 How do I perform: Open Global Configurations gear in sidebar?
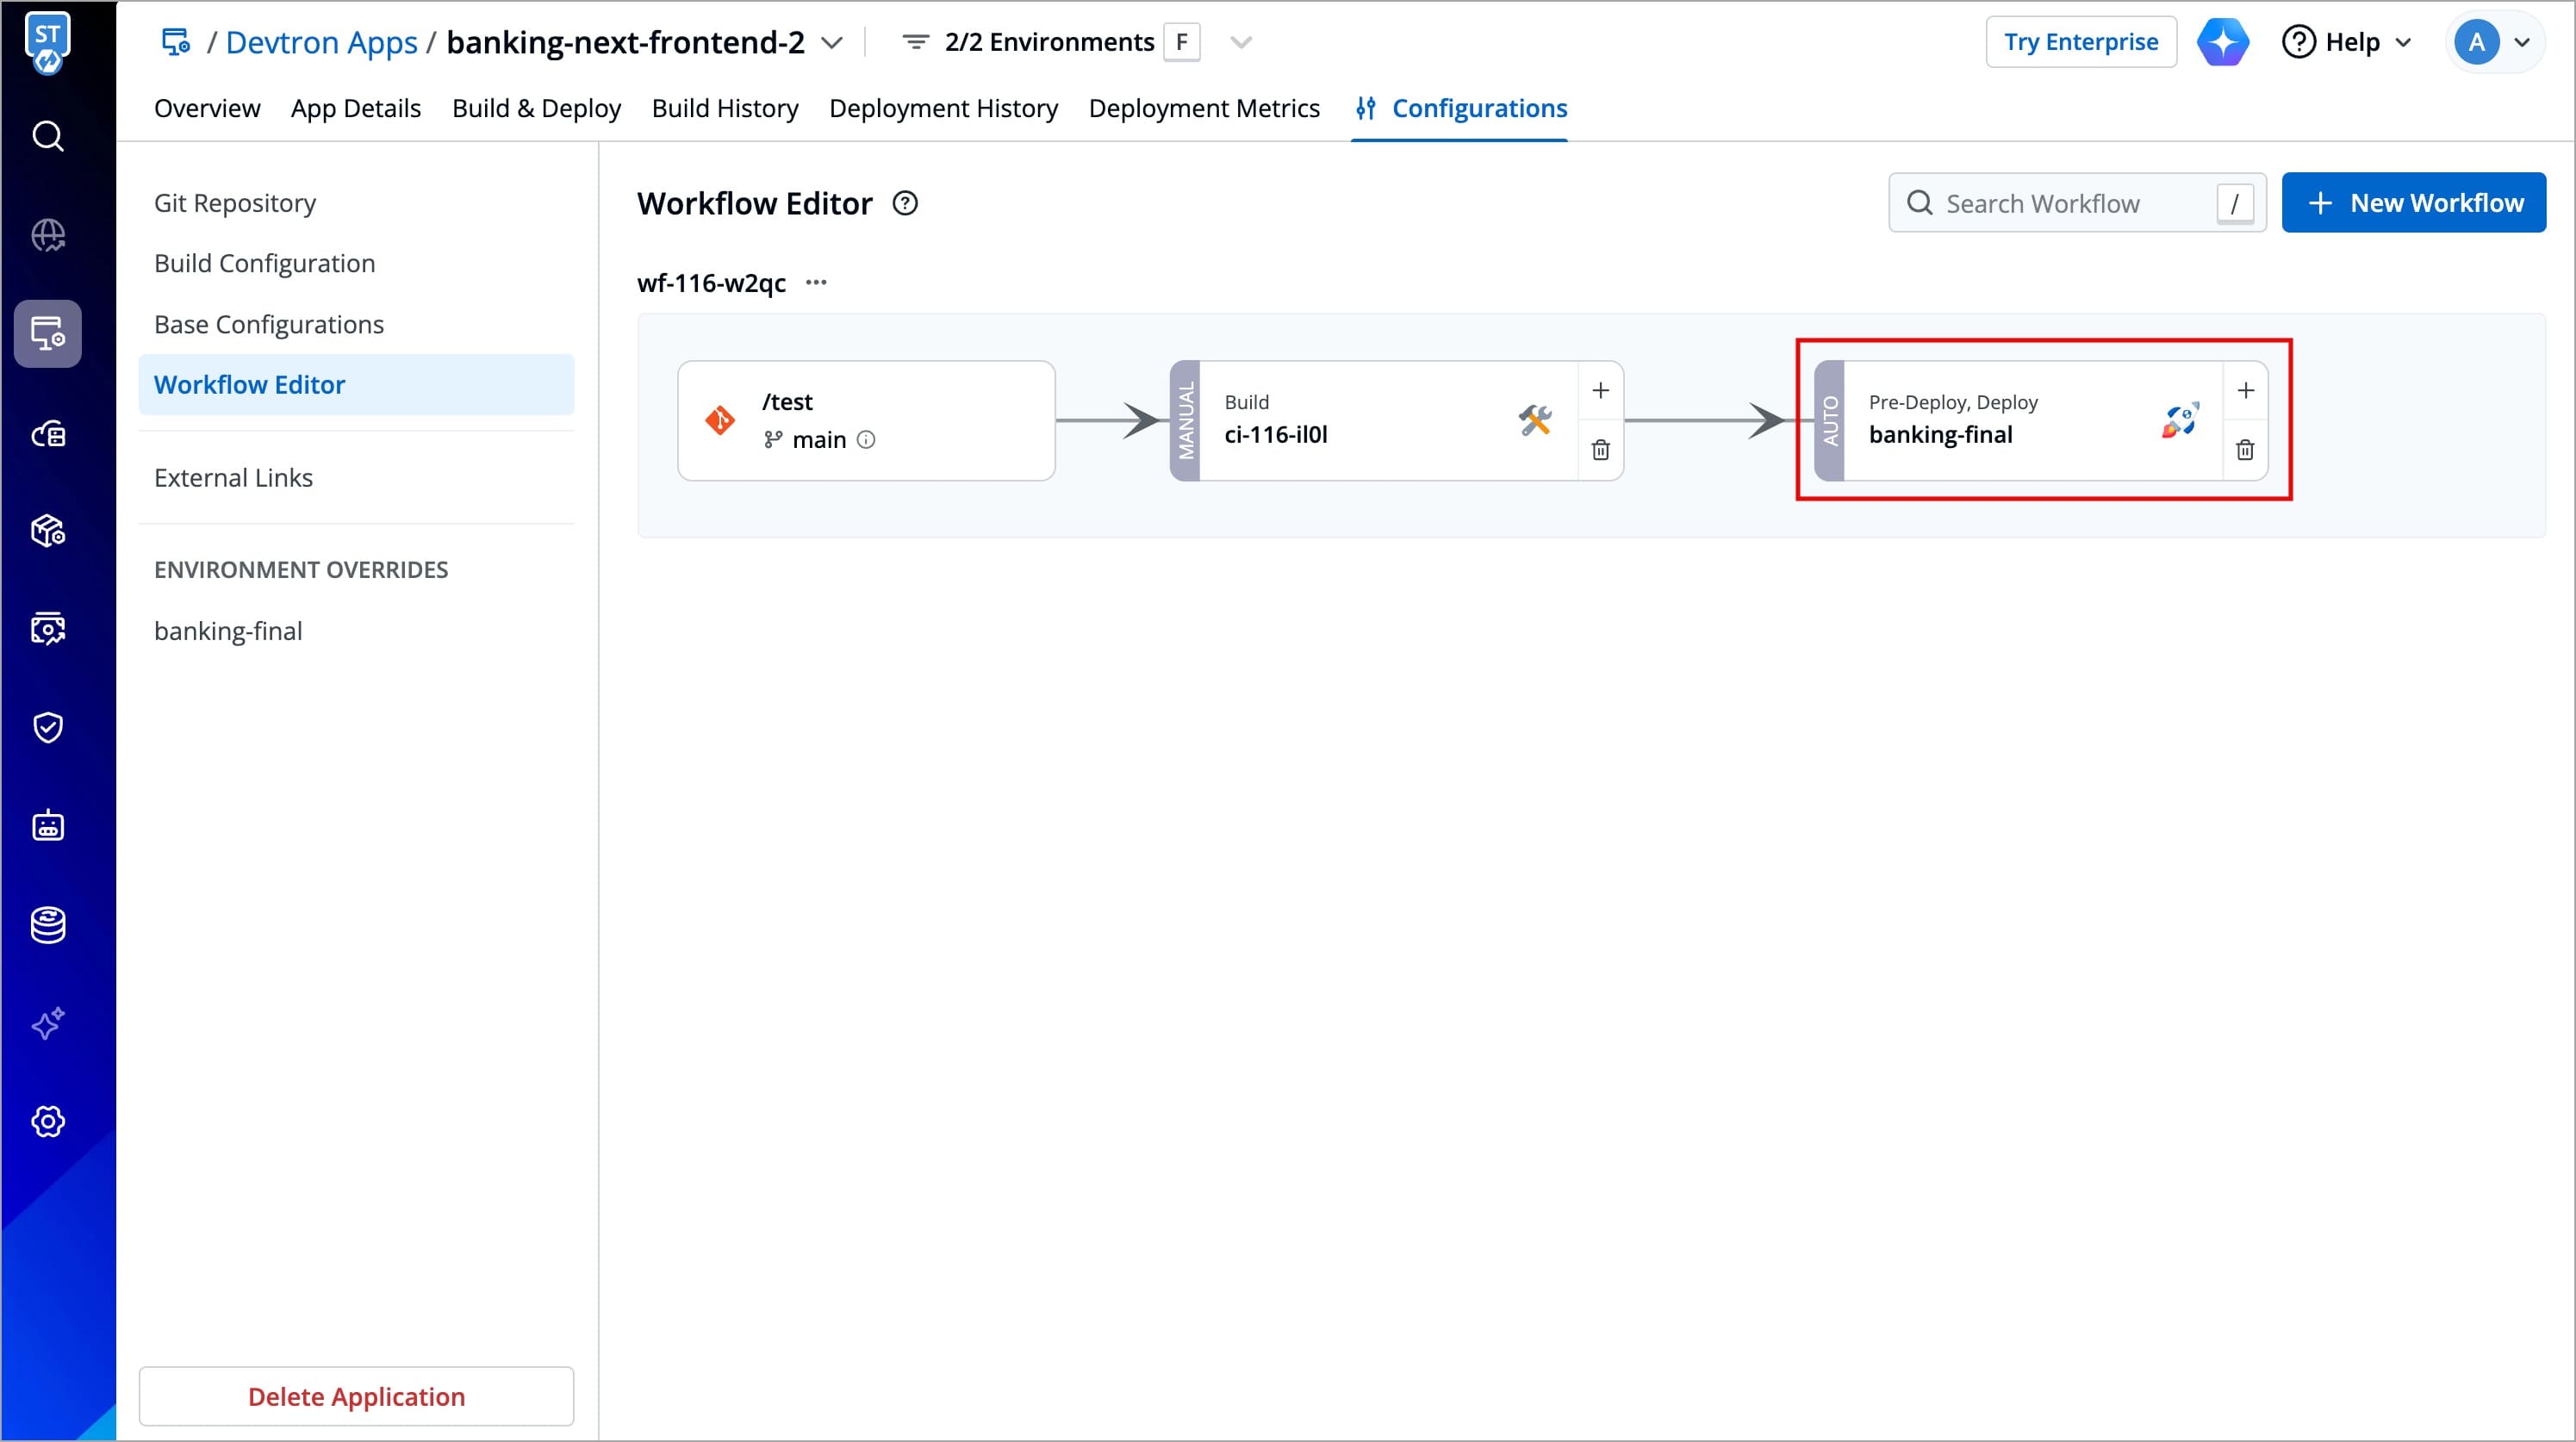pyautogui.click(x=48, y=1121)
